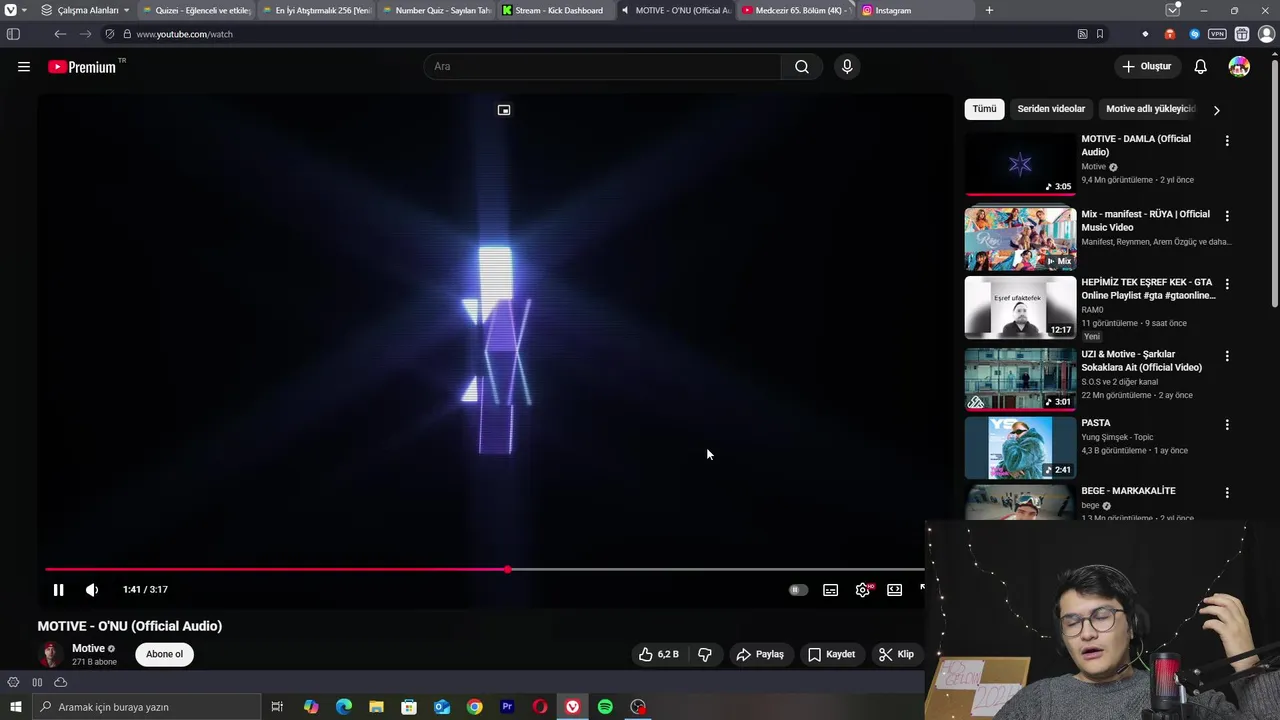
Task: Switch to the Medcezir 65. Bölüm tab
Action: point(795,11)
